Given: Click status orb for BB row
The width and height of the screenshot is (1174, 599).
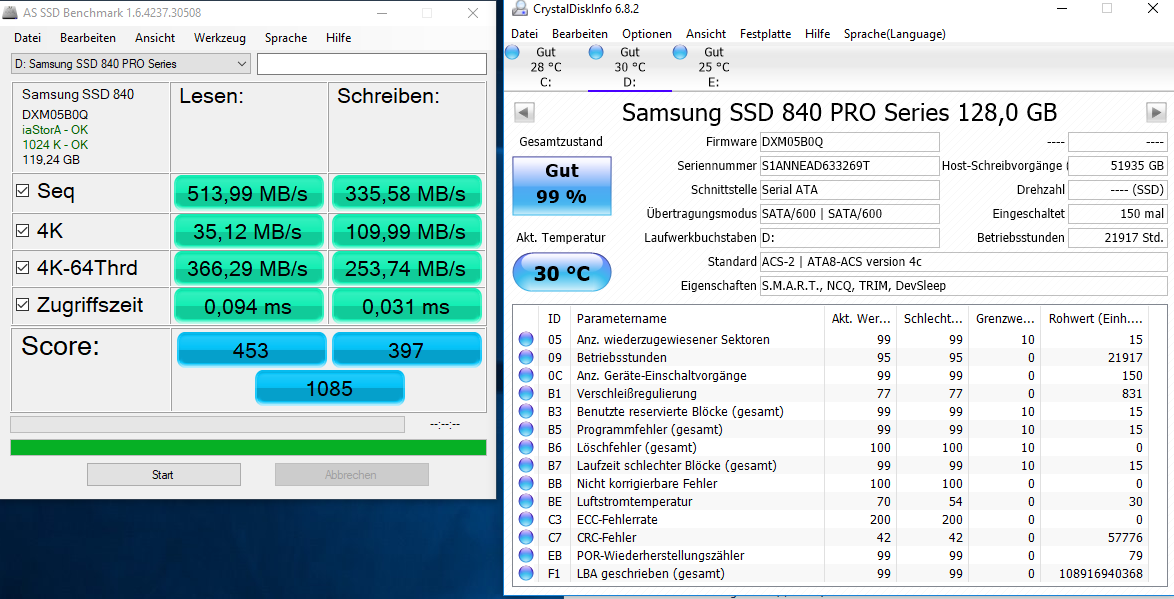Looking at the screenshot, I should (x=526, y=483).
